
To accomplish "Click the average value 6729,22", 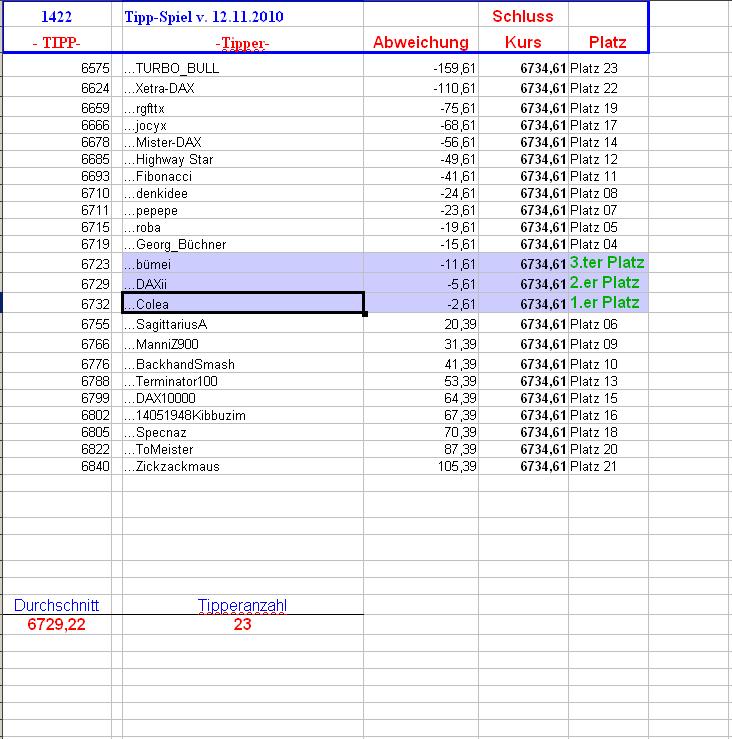I will coord(57,624).
